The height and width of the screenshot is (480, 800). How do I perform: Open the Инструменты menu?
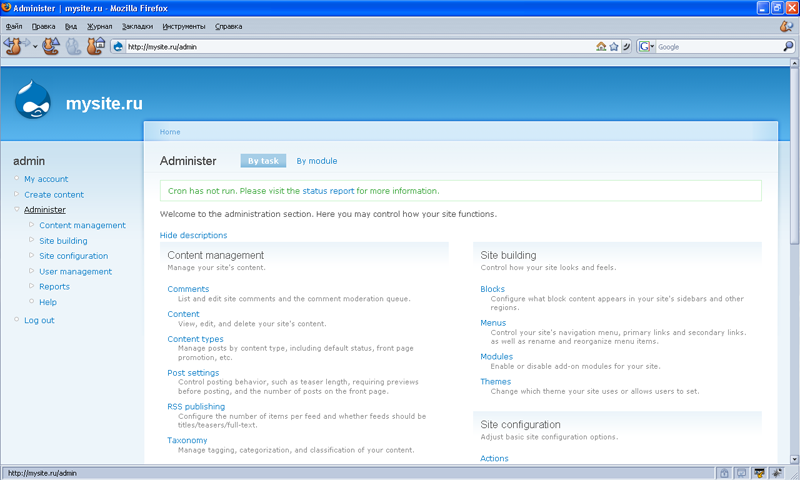click(184, 26)
